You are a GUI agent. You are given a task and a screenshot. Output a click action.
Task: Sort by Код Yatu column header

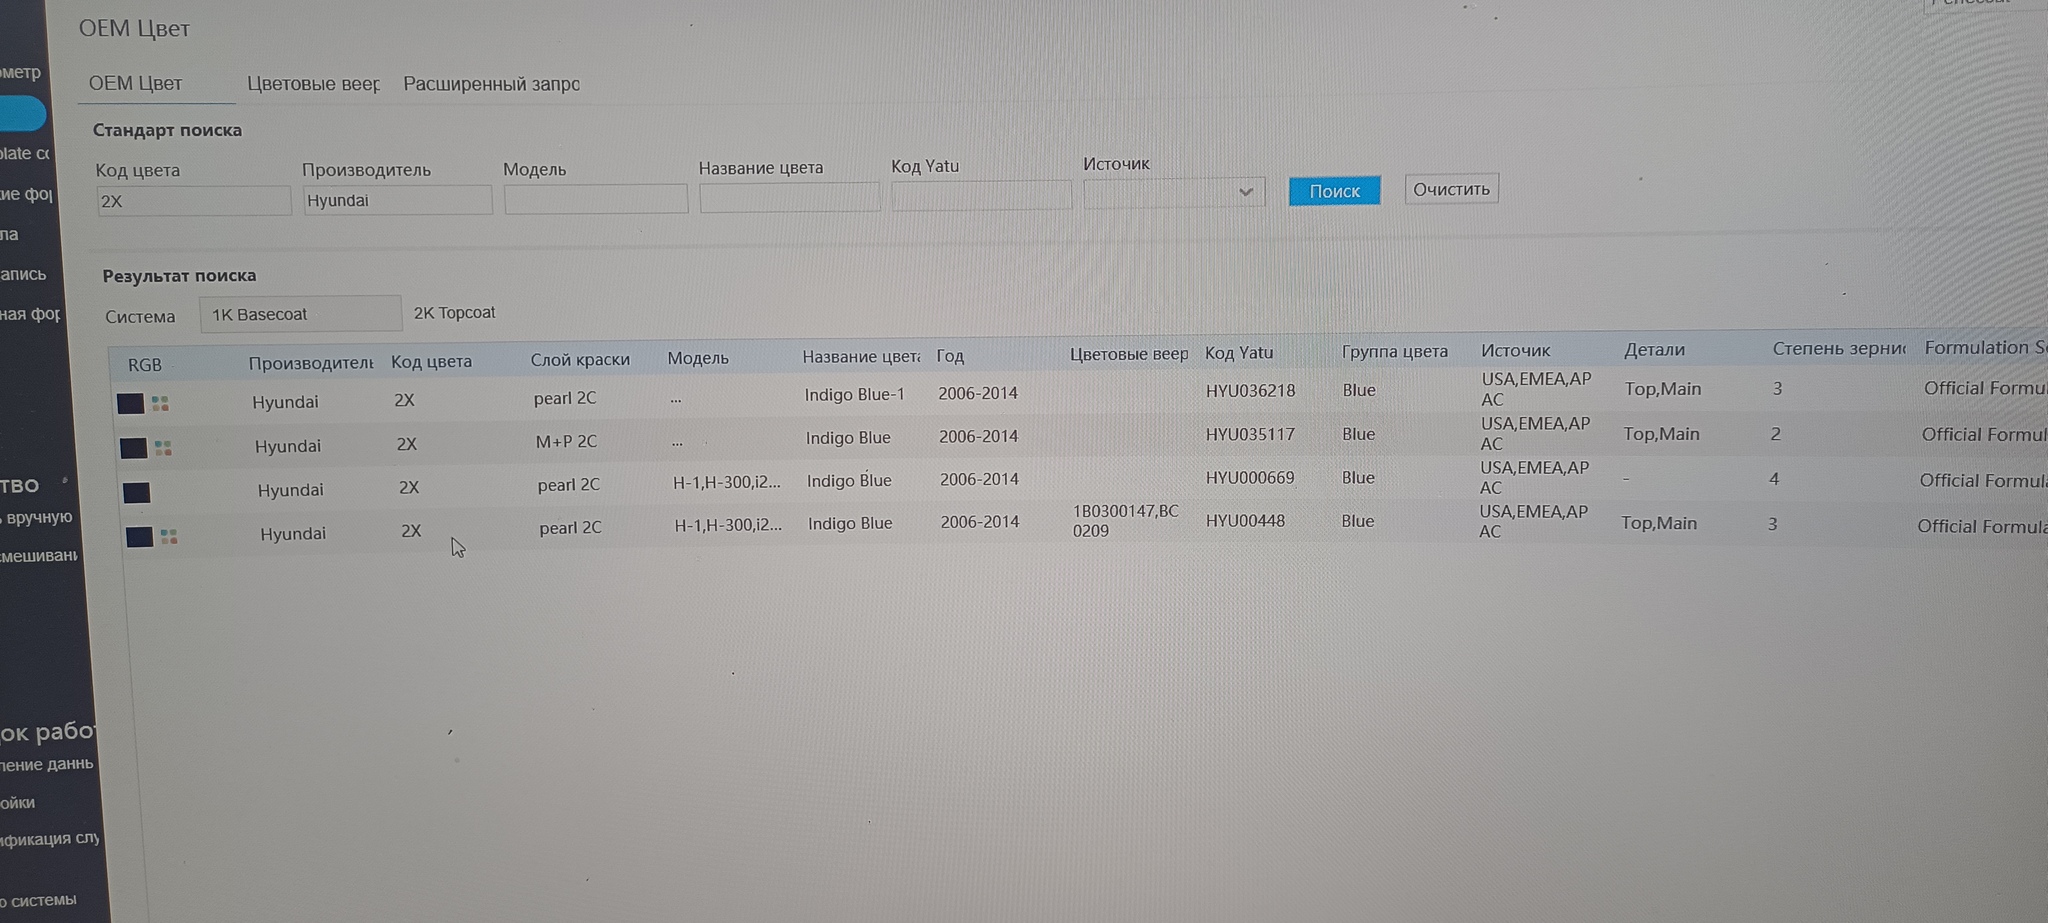pyautogui.click(x=1239, y=353)
